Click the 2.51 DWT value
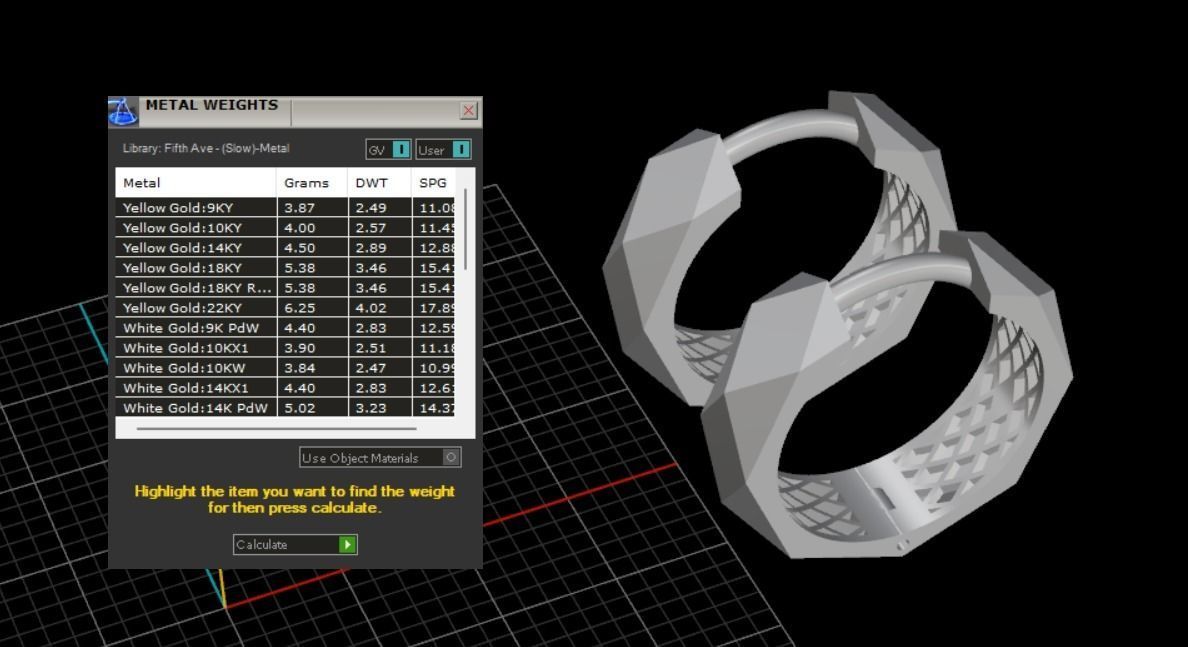This screenshot has width=1188, height=647. [x=371, y=349]
